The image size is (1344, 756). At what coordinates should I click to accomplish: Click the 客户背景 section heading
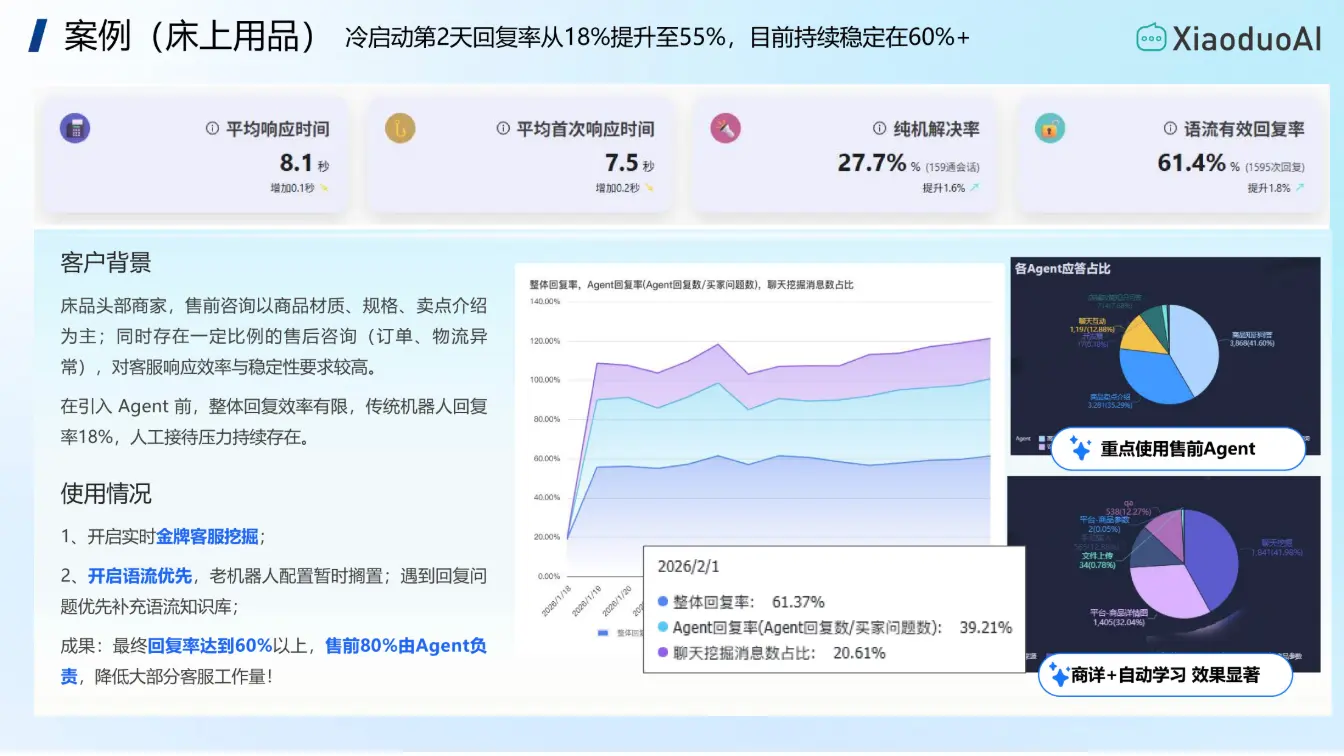(106, 263)
